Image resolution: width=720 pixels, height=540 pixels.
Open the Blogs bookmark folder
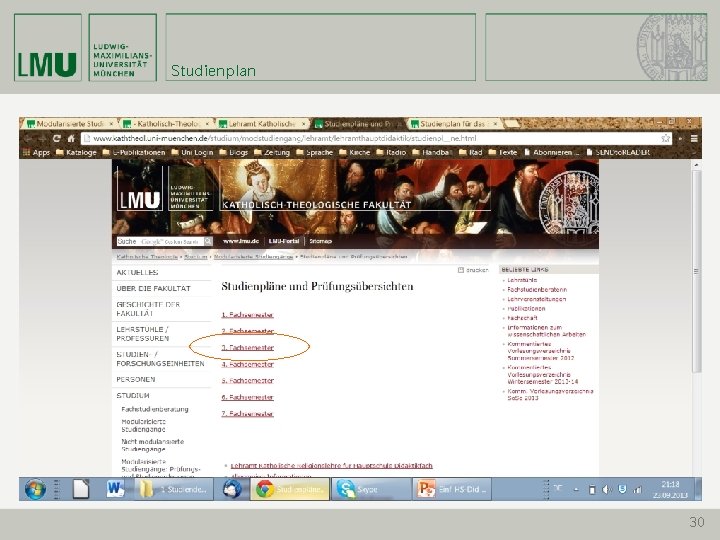234,152
